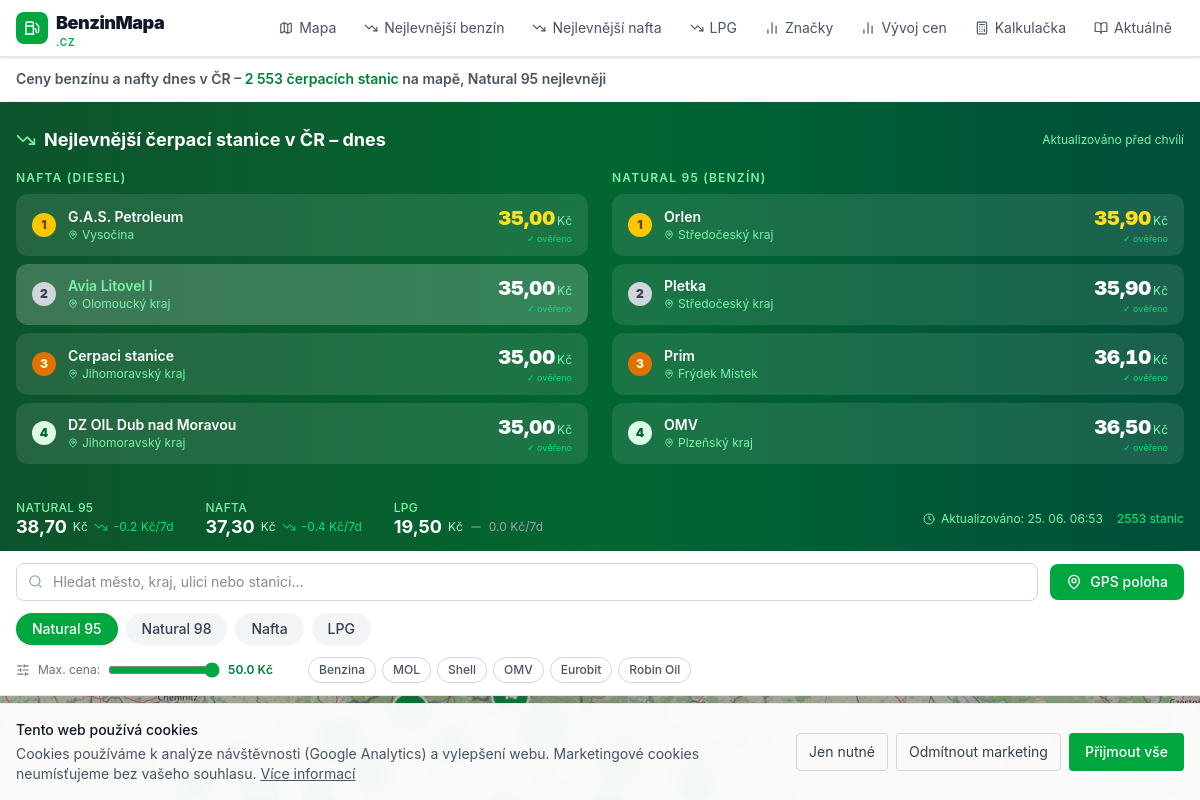Select the Natural 98 fuel filter
Screen dimensions: 1200x800
pyautogui.click(x=176, y=629)
